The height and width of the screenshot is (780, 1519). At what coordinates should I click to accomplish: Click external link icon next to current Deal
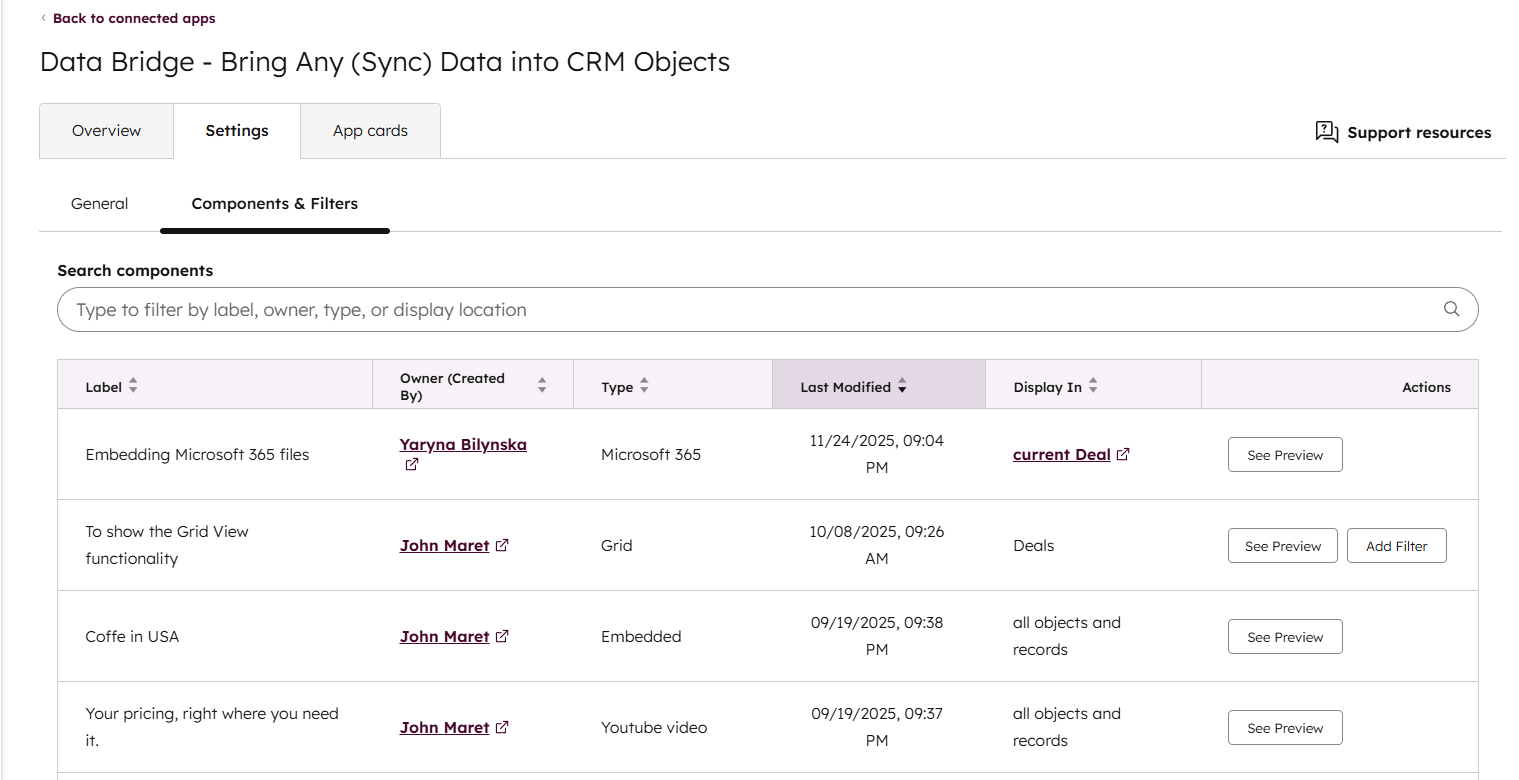pos(1123,454)
